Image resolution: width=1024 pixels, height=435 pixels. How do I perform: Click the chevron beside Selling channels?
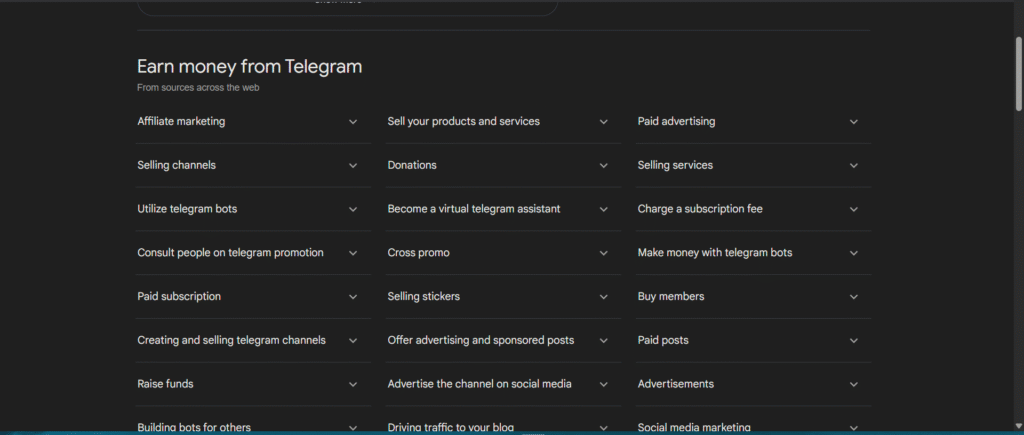coord(353,166)
